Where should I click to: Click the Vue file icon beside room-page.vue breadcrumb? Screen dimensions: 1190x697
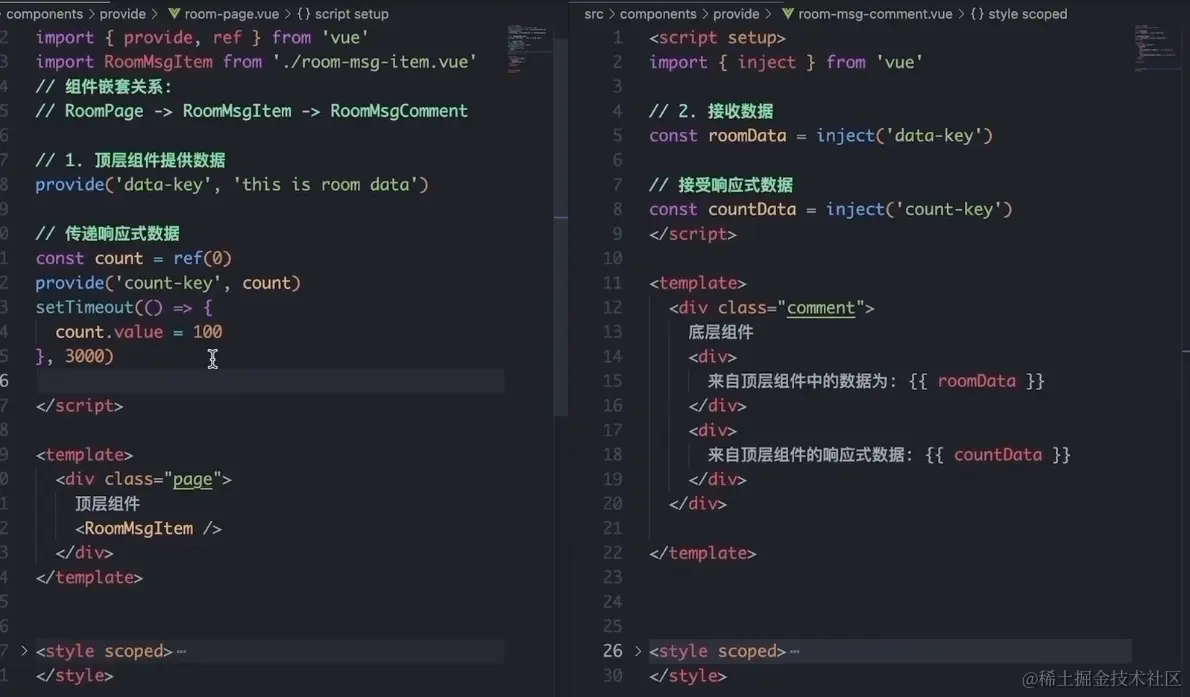click(x=174, y=14)
